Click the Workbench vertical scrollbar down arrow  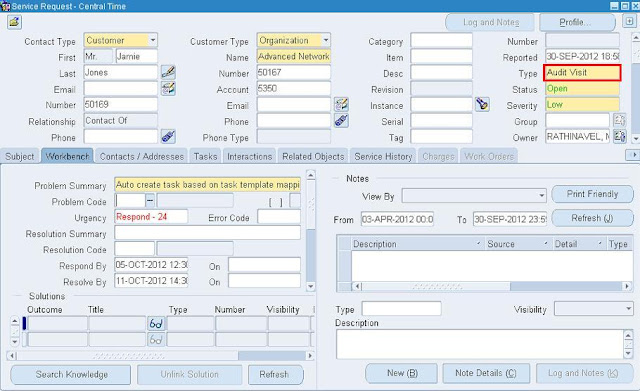[x=311, y=286]
